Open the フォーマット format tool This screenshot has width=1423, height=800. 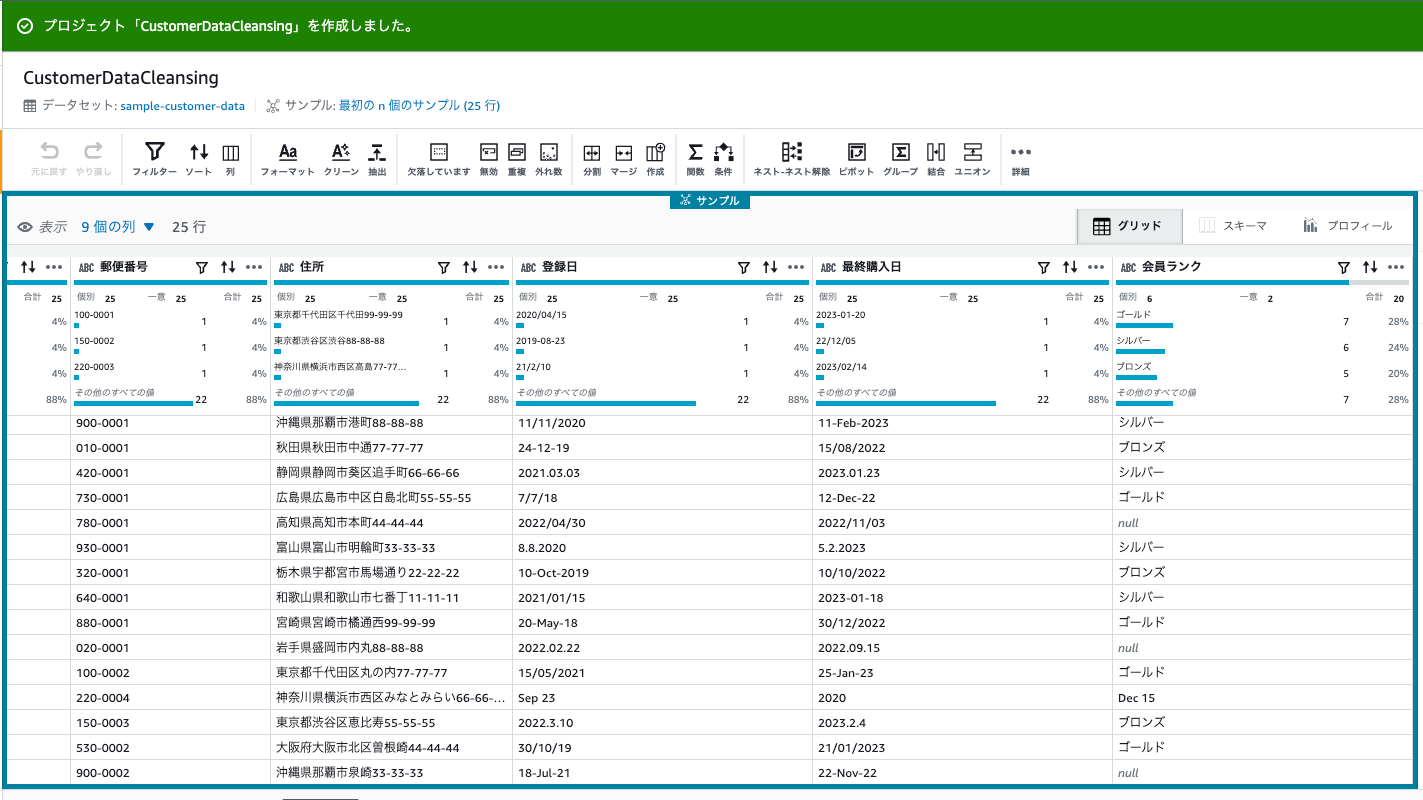tap(288, 159)
